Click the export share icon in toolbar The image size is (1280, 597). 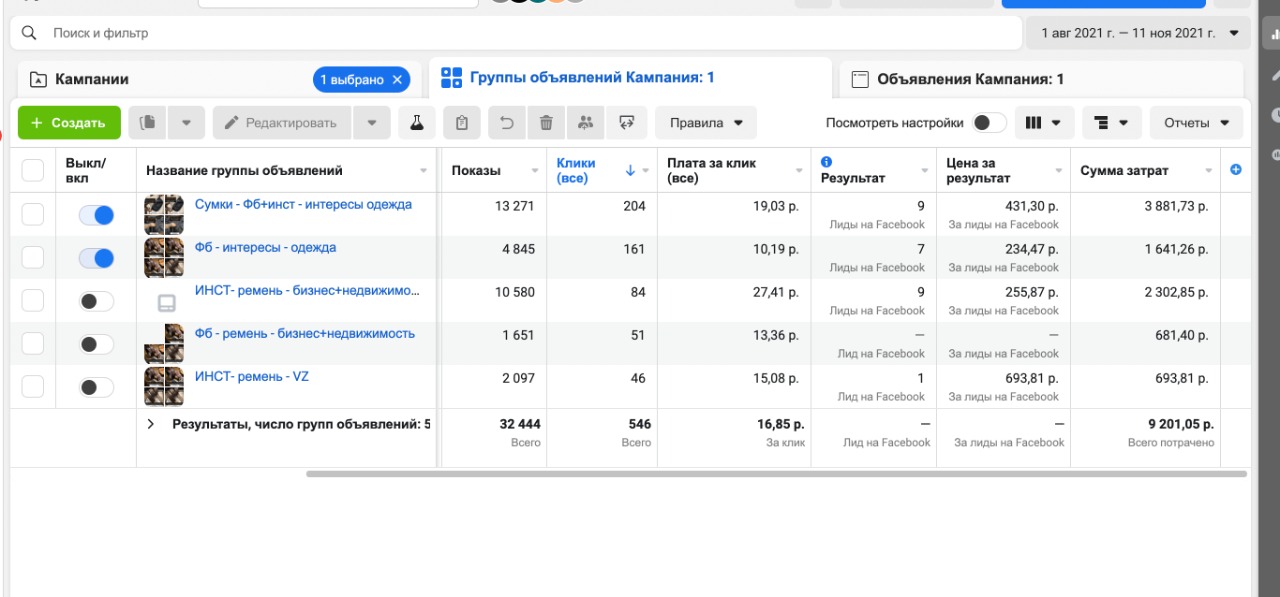[627, 123]
